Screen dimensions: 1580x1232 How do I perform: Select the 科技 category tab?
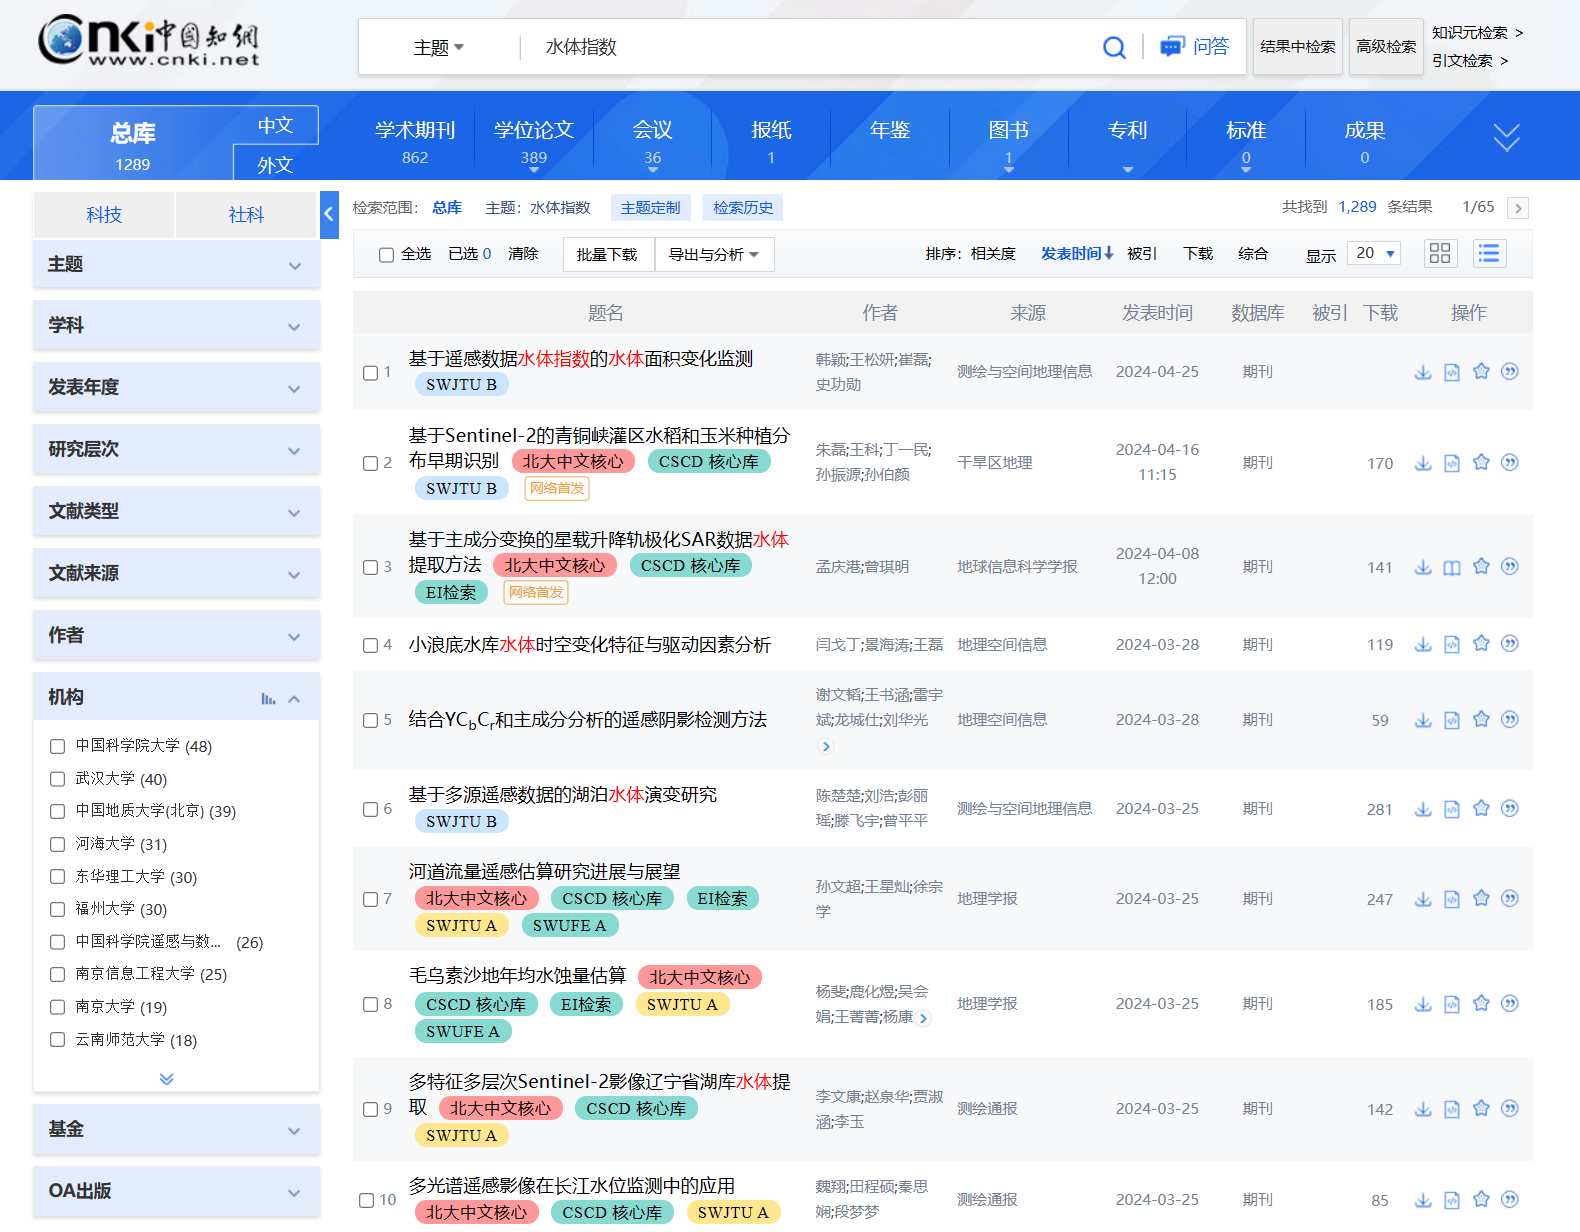coord(104,215)
